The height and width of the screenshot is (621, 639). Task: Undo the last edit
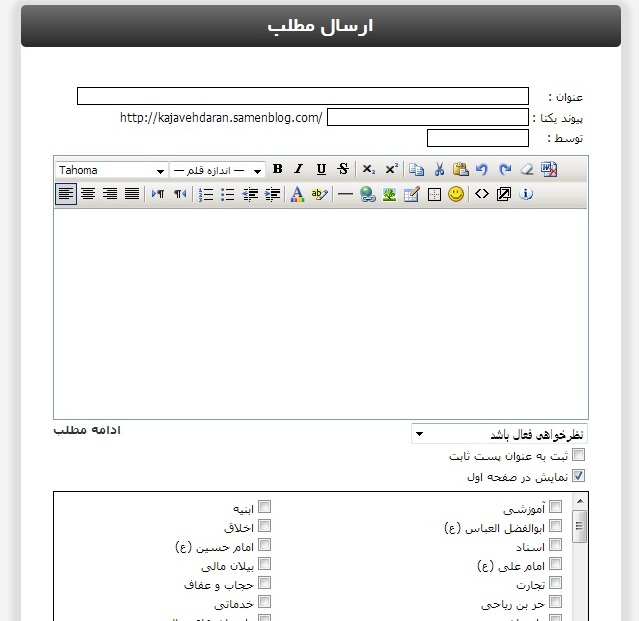[482, 169]
